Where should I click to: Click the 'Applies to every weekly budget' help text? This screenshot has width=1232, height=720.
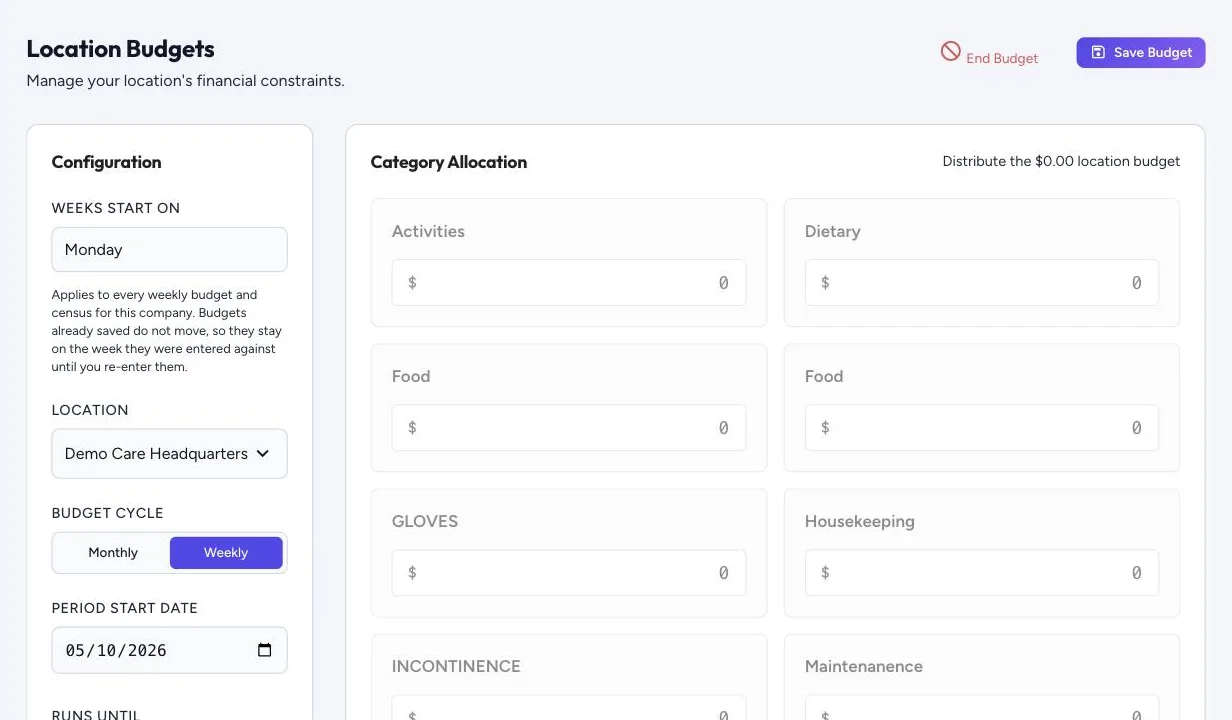167,331
